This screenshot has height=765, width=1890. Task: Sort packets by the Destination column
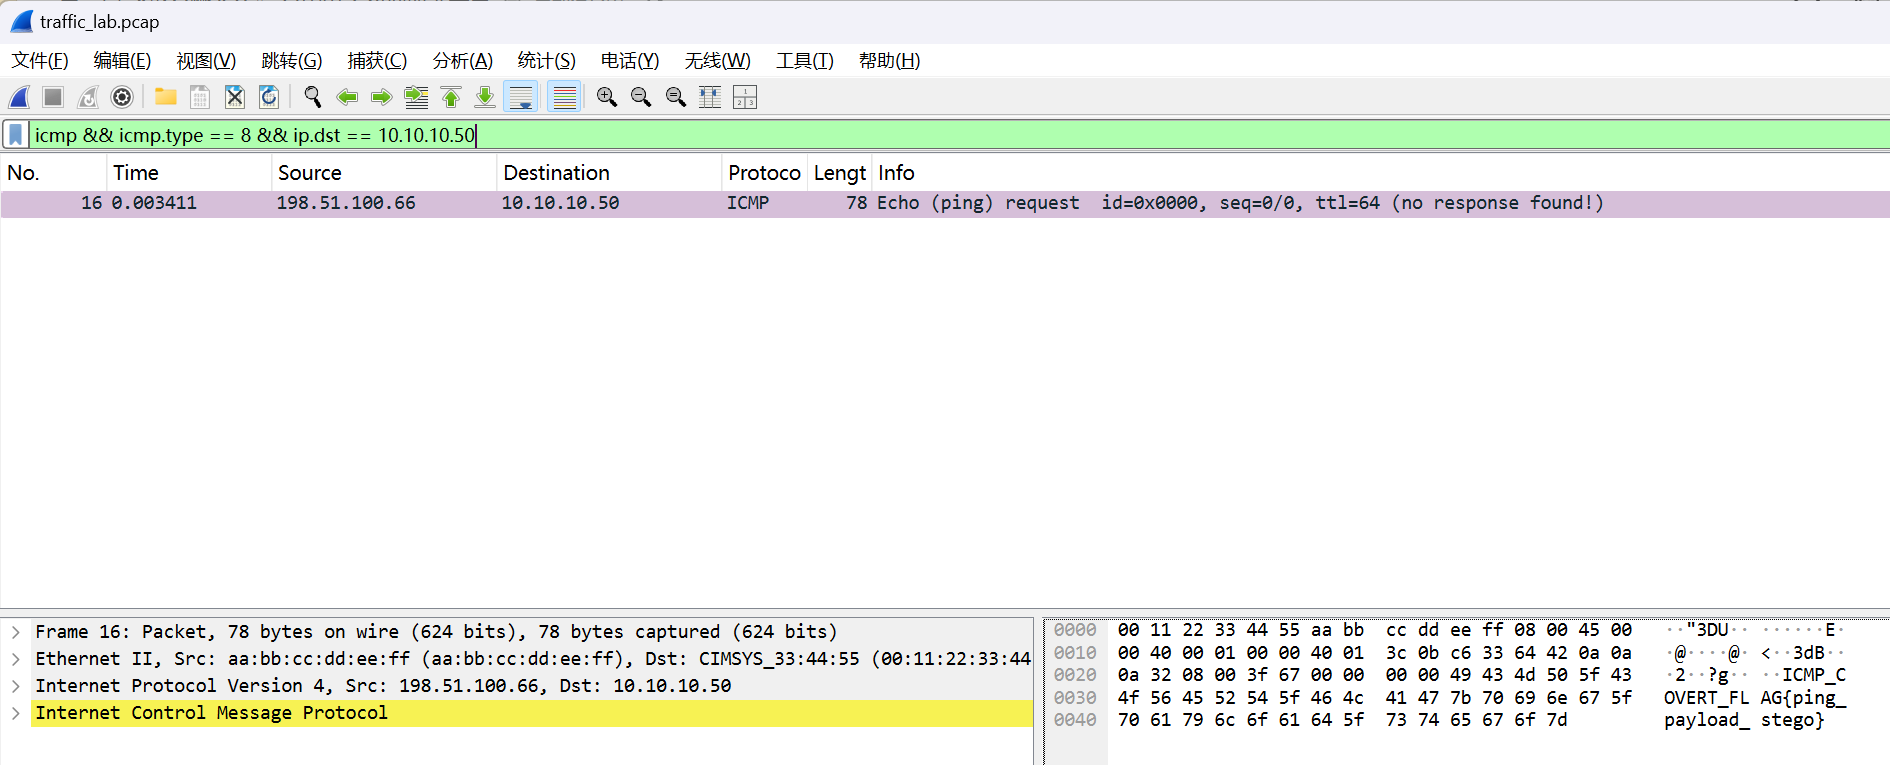tap(609, 173)
